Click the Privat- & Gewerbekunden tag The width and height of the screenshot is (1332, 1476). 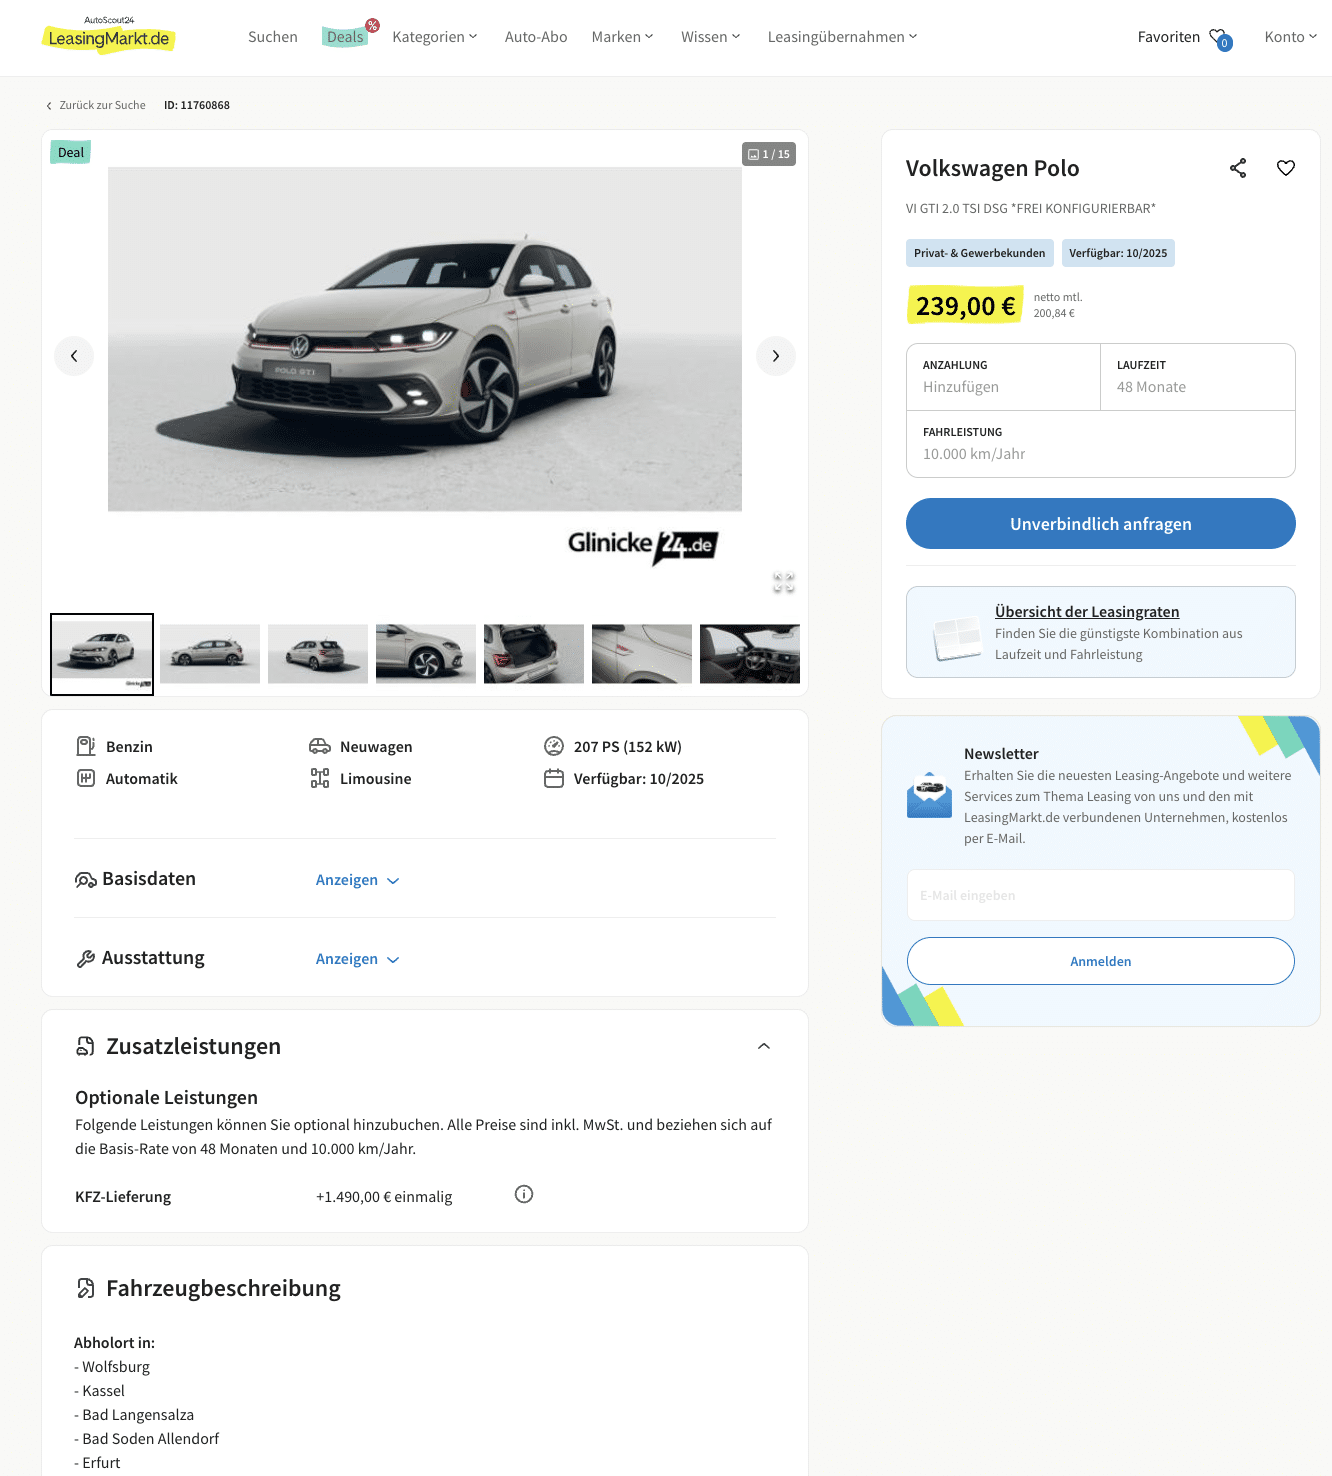pos(980,253)
